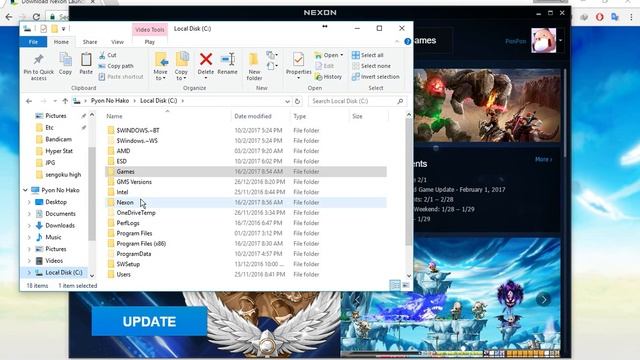Click the Video Tools contextual tab
Screen dimensions: 640x360
pyautogui.click(x=149, y=29)
